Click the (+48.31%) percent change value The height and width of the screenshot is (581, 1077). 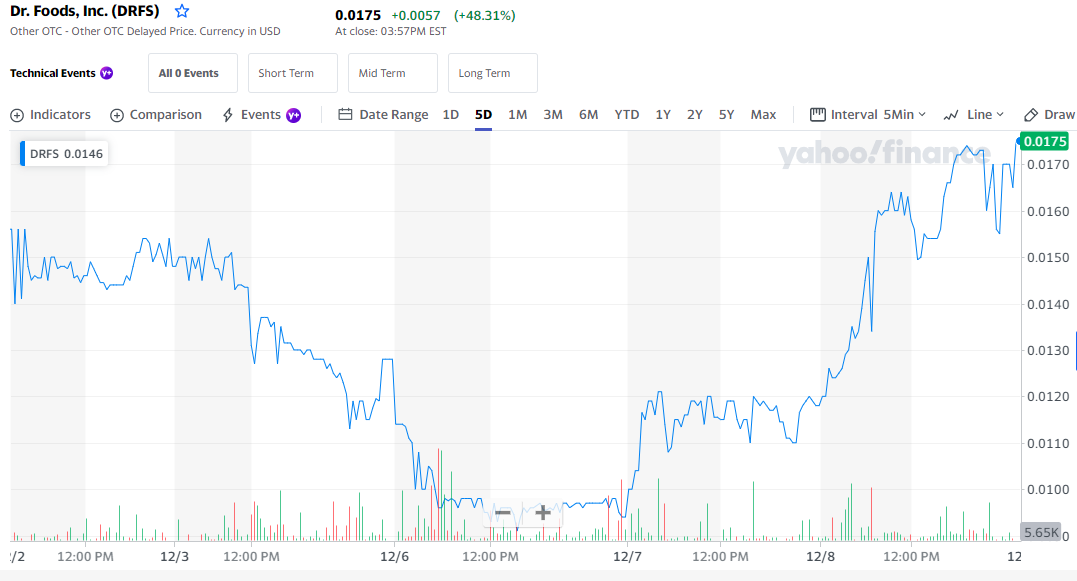click(x=484, y=15)
